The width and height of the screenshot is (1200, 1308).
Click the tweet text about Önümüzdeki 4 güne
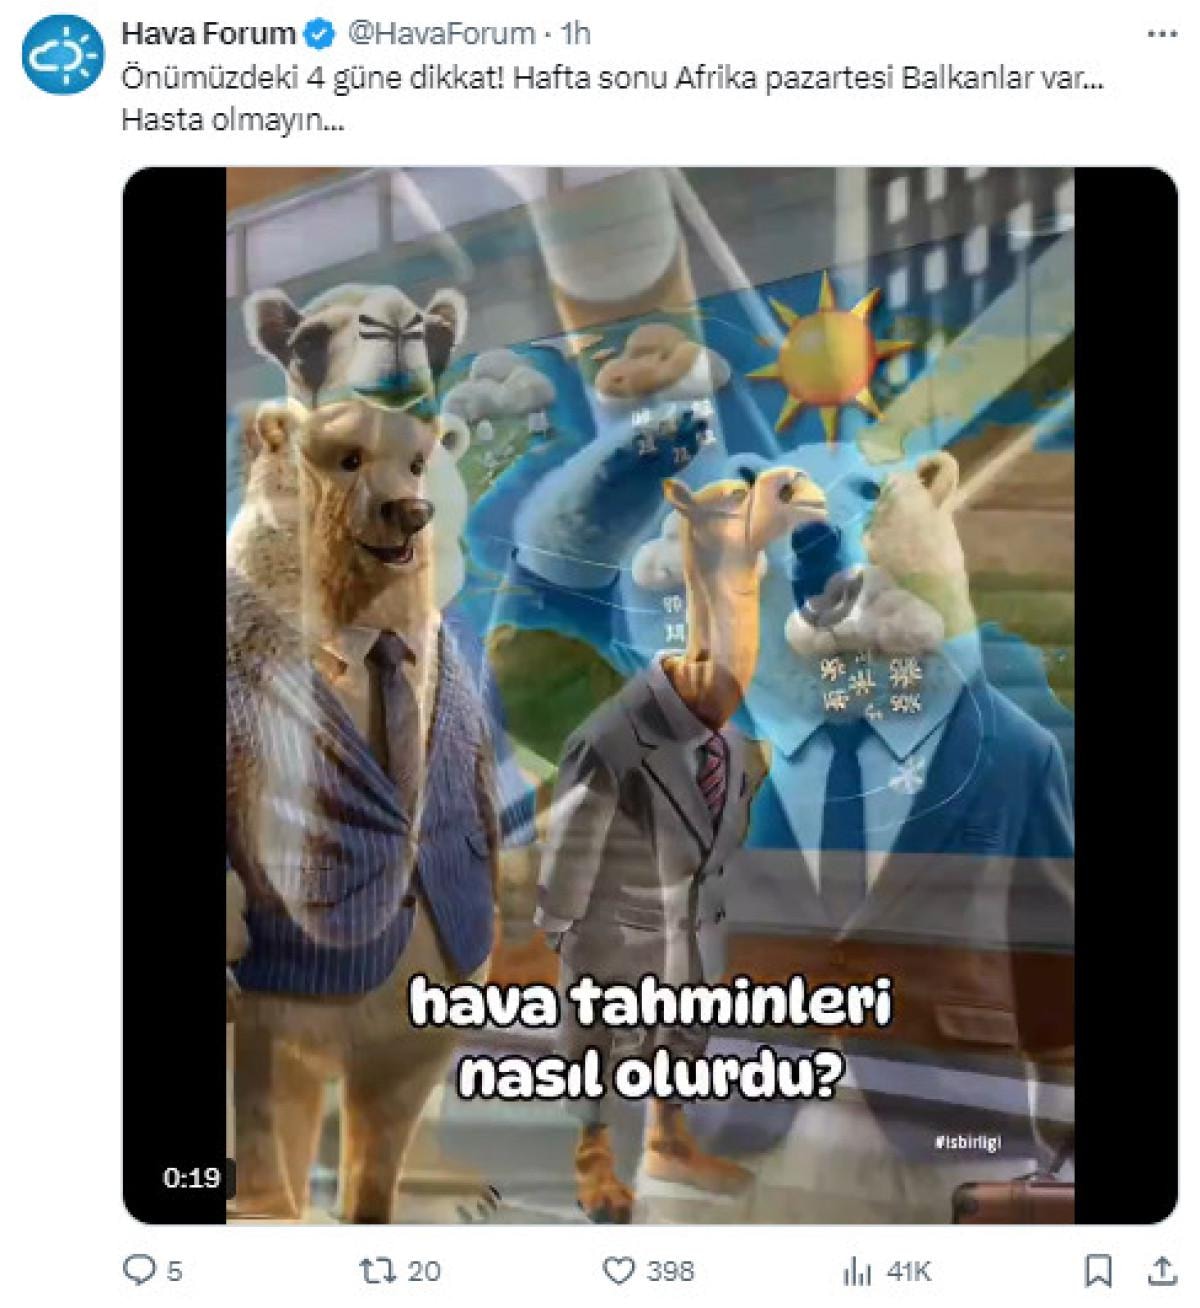[x=613, y=99]
